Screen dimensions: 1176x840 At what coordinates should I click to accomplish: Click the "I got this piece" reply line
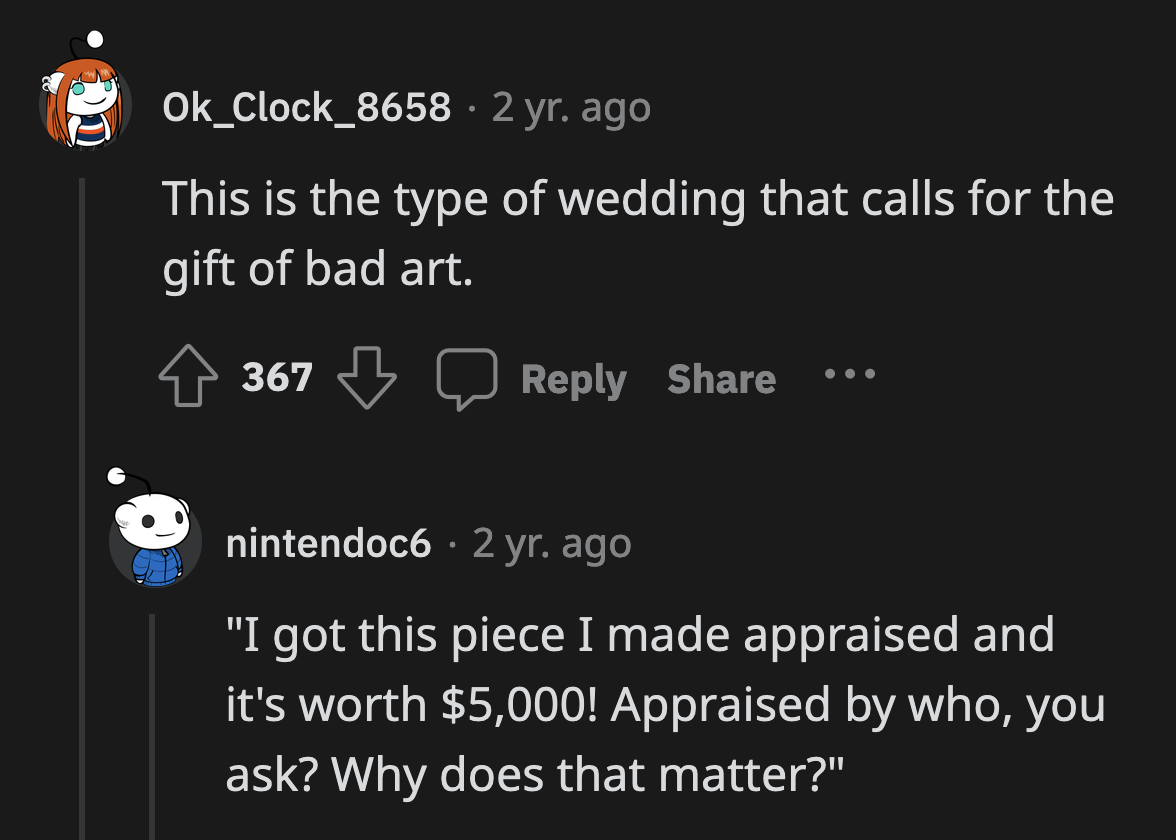pos(640,634)
